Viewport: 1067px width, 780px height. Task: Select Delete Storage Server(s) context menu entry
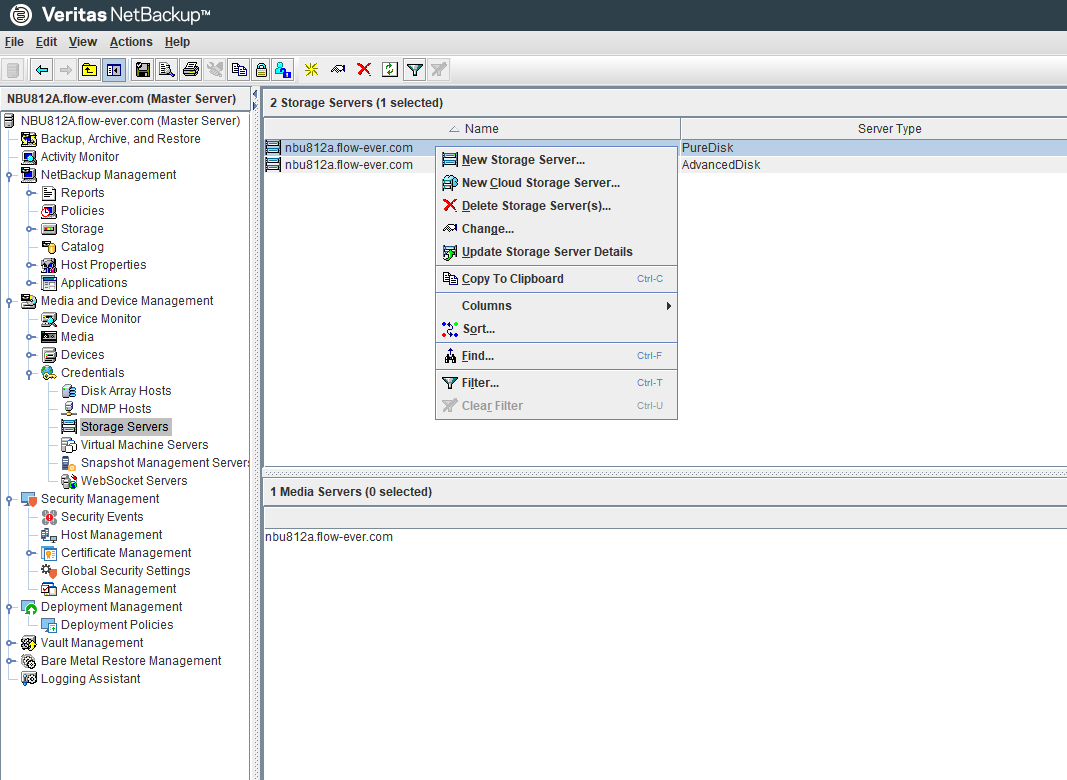[556, 206]
